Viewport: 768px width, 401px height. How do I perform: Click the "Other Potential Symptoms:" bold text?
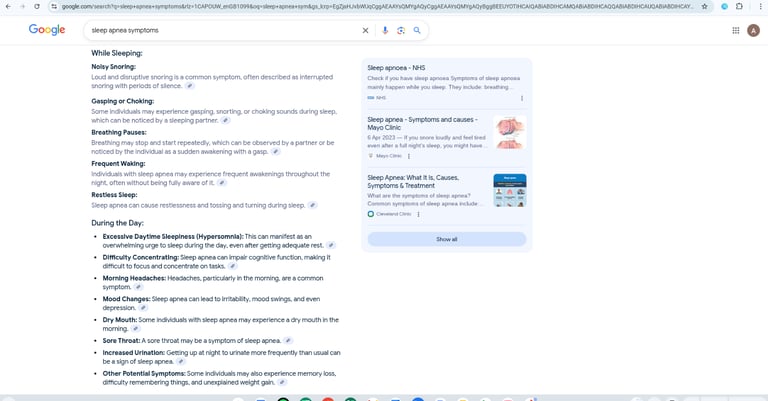click(144, 374)
